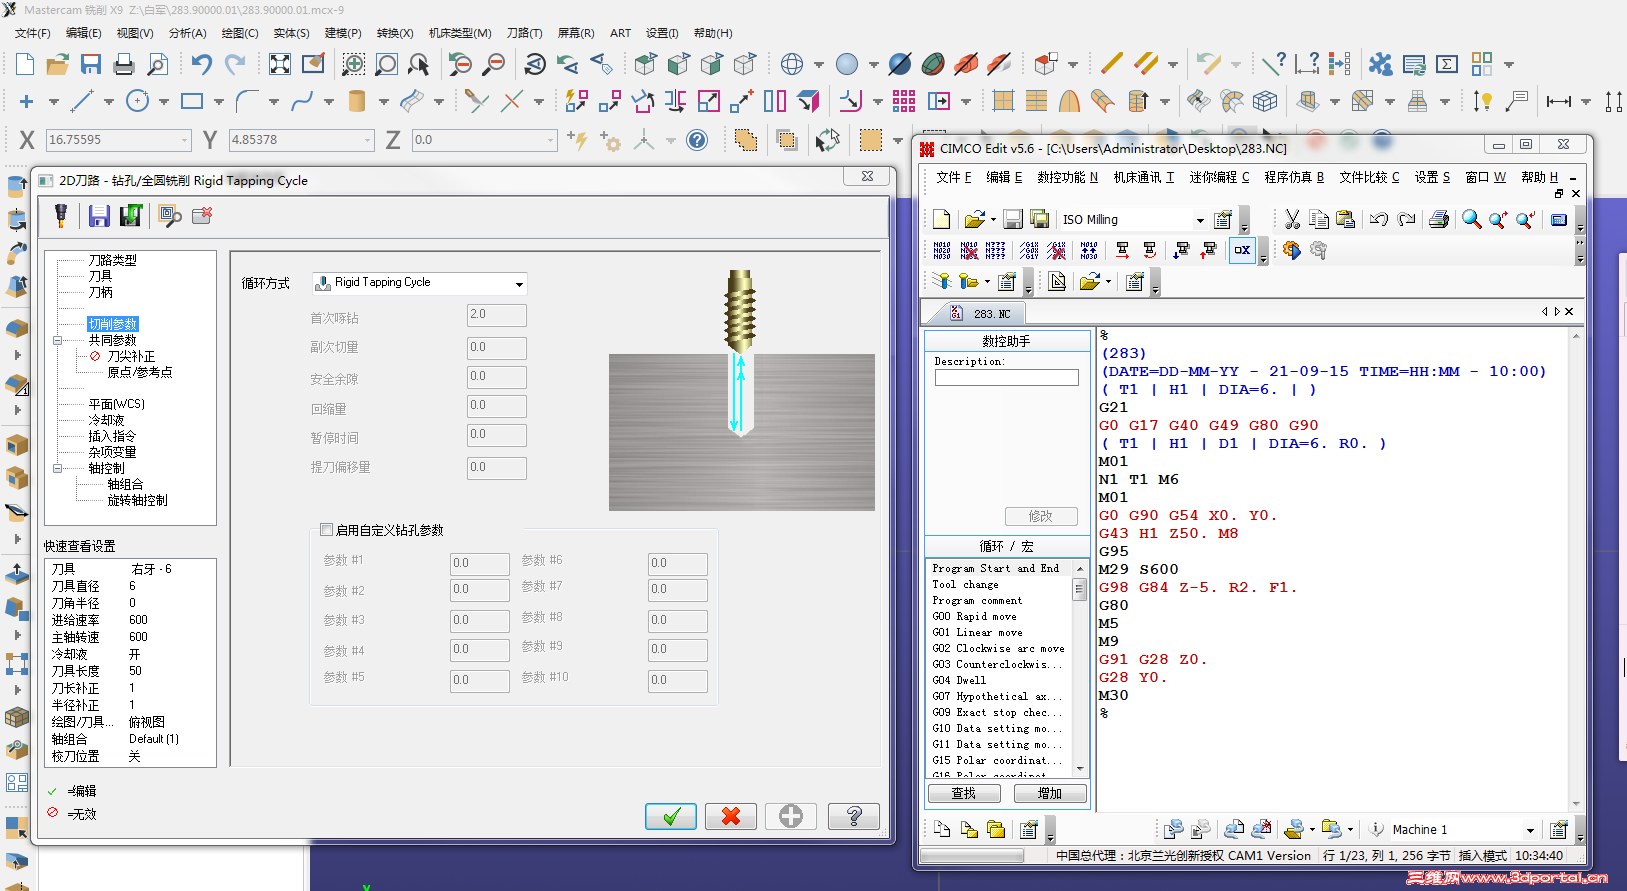The height and width of the screenshot is (891, 1627).
Task: Undo the last action in Mastercam
Action: point(202,65)
